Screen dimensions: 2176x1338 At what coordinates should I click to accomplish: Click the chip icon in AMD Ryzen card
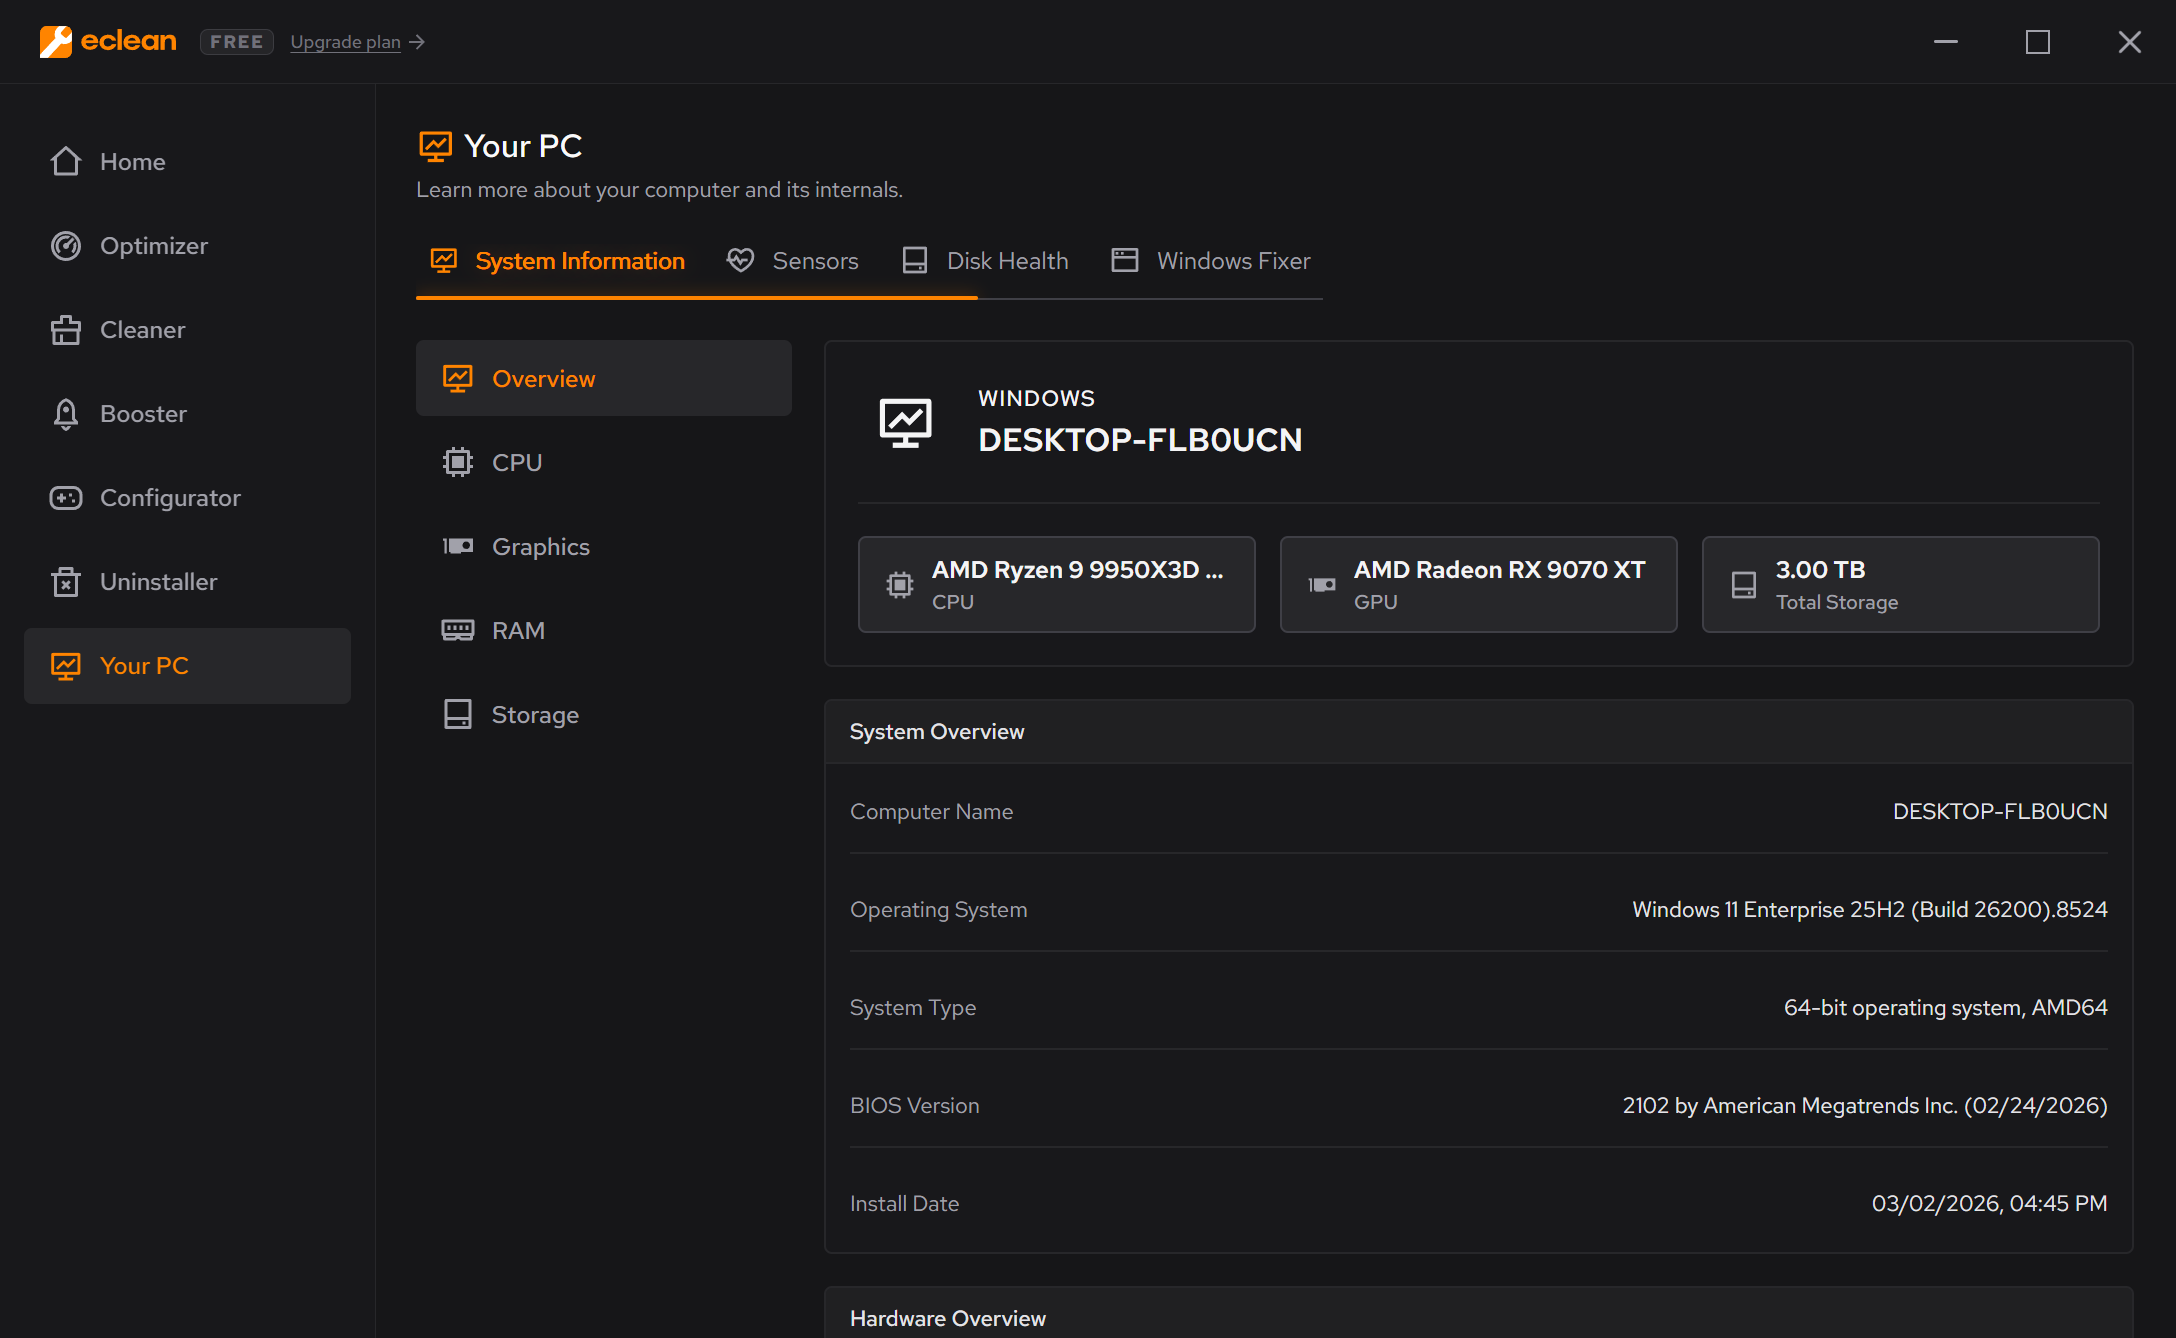point(900,585)
